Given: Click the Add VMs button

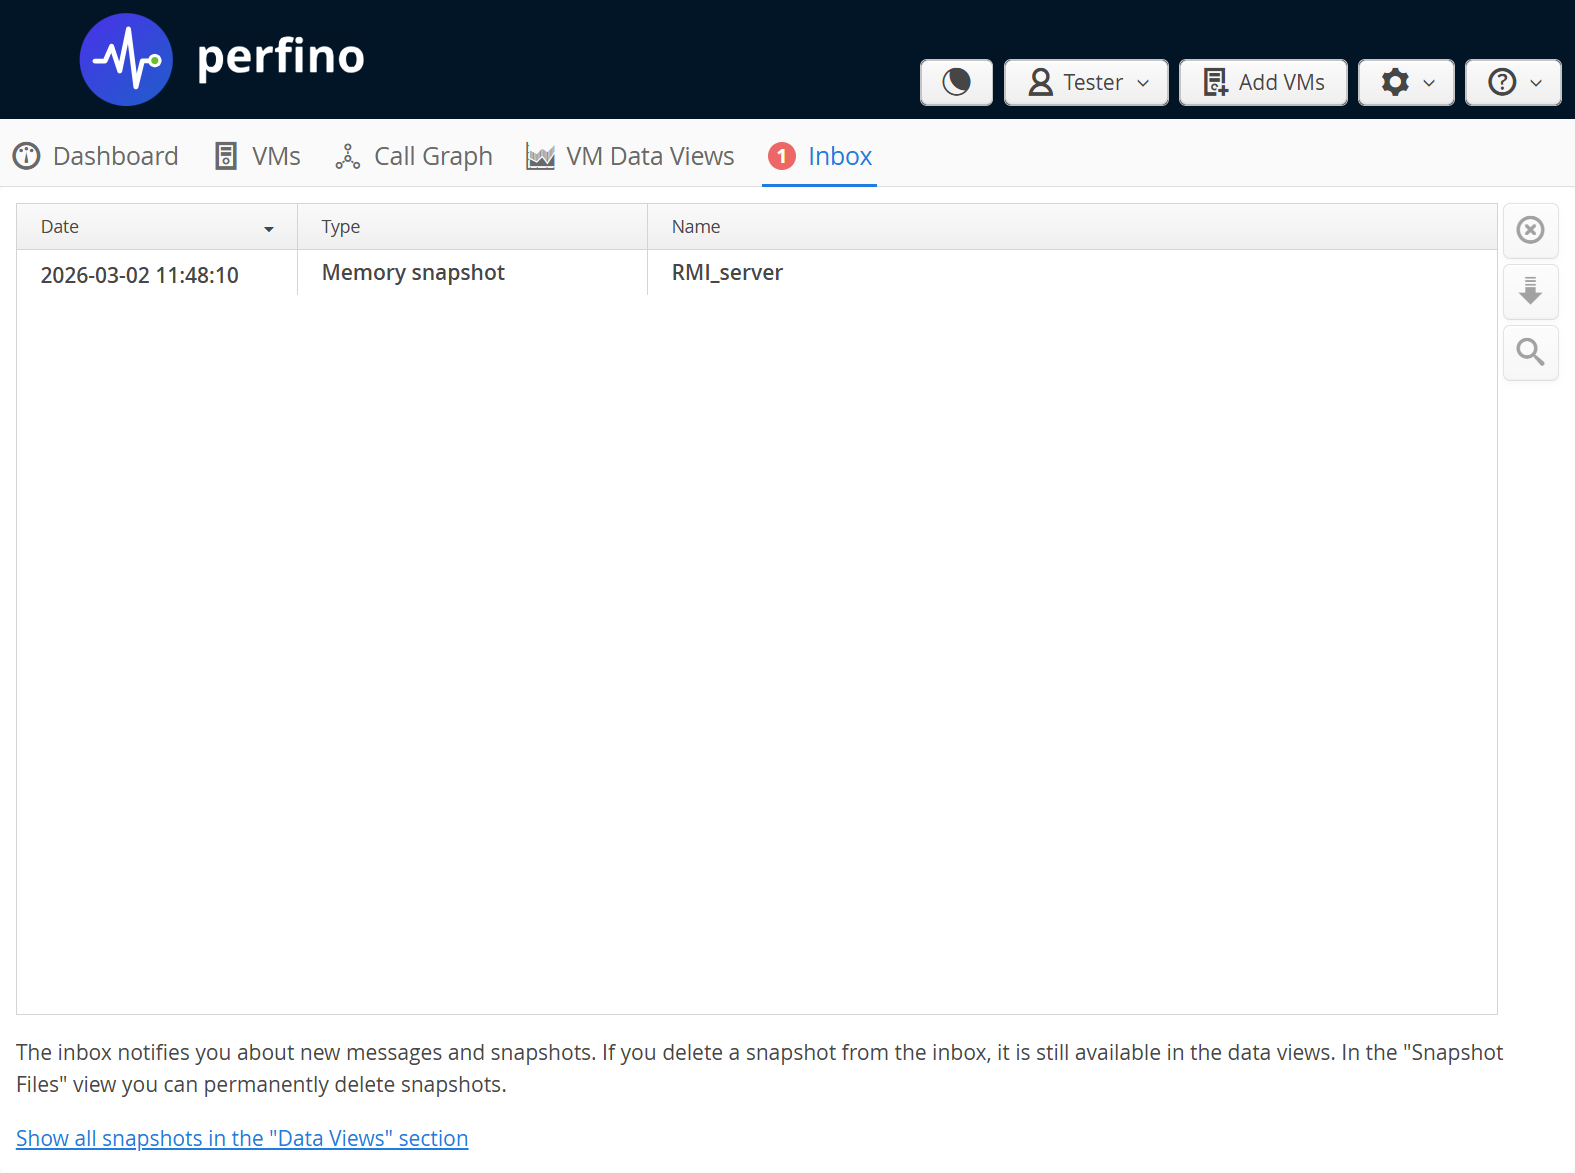Looking at the screenshot, I should [x=1263, y=82].
